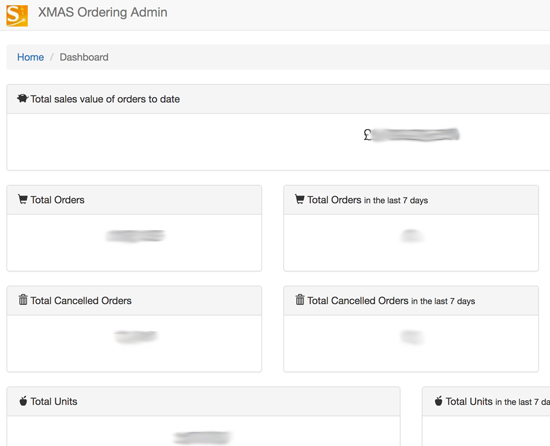Click the XMAS Ordering Admin title
The height and width of the screenshot is (446, 550).
[102, 12]
